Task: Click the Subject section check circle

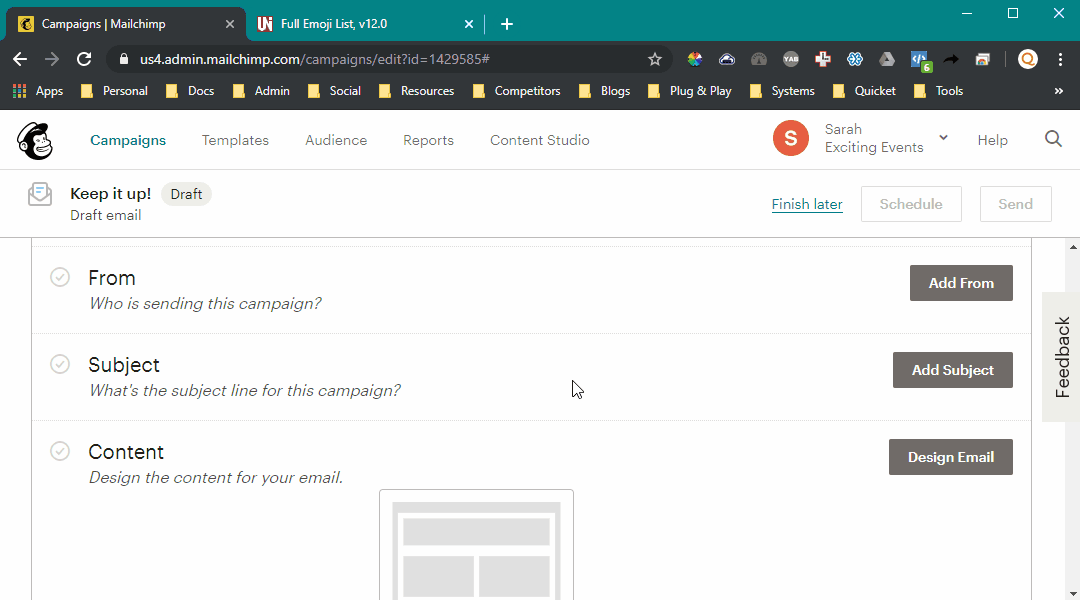Action: click(60, 364)
